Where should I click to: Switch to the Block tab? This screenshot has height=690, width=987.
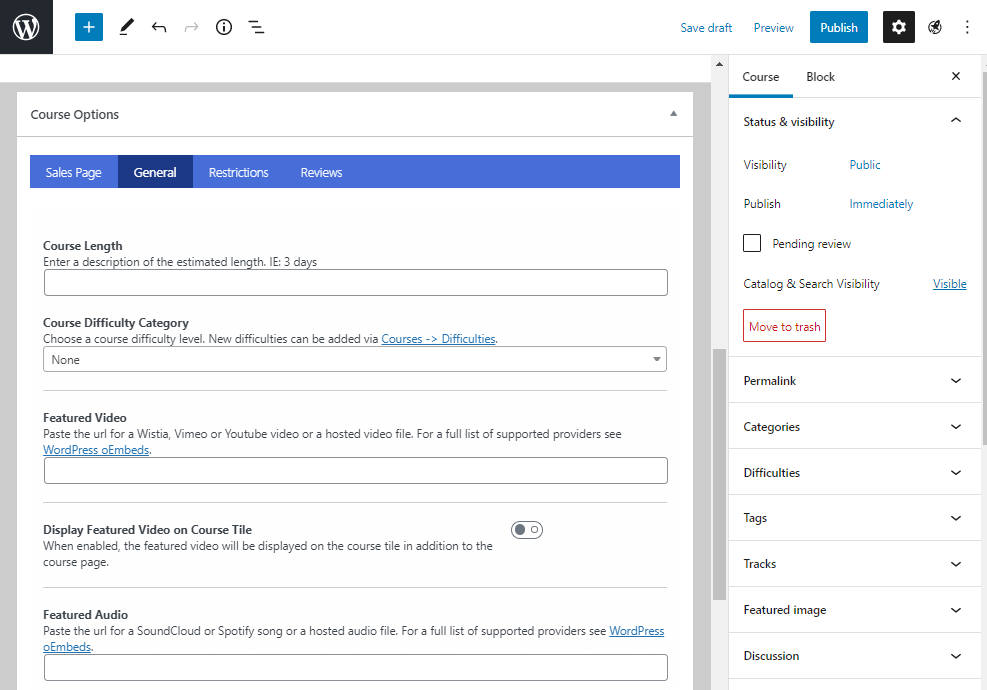pyautogui.click(x=820, y=77)
